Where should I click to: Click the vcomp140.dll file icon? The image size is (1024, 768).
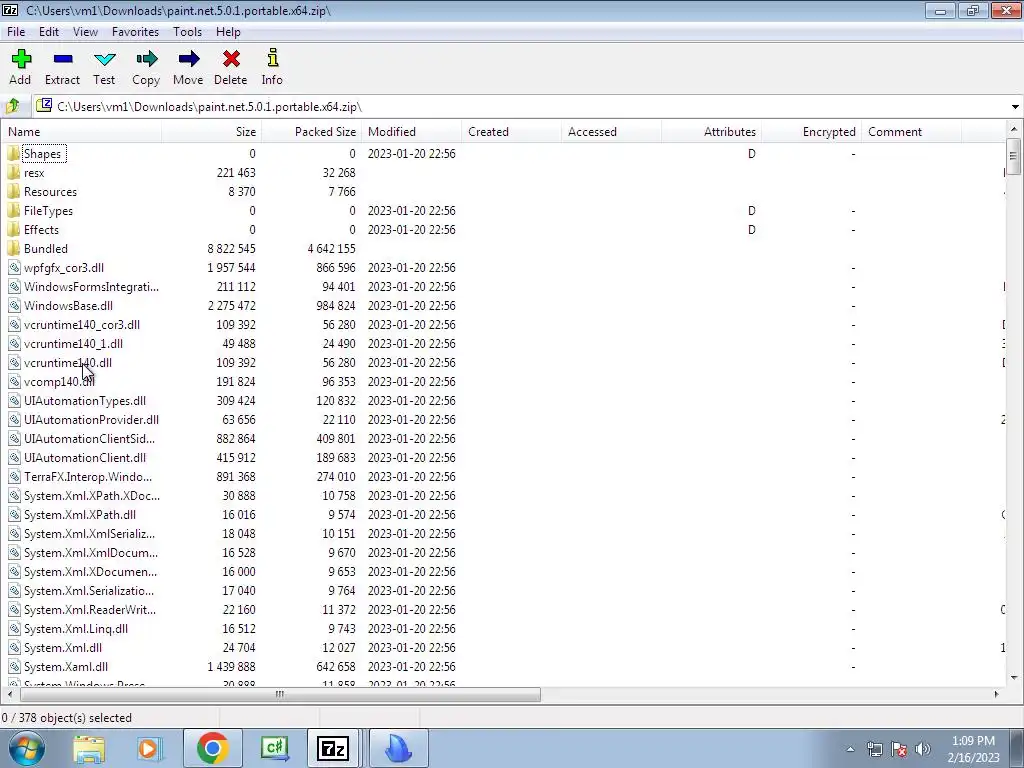pos(14,381)
